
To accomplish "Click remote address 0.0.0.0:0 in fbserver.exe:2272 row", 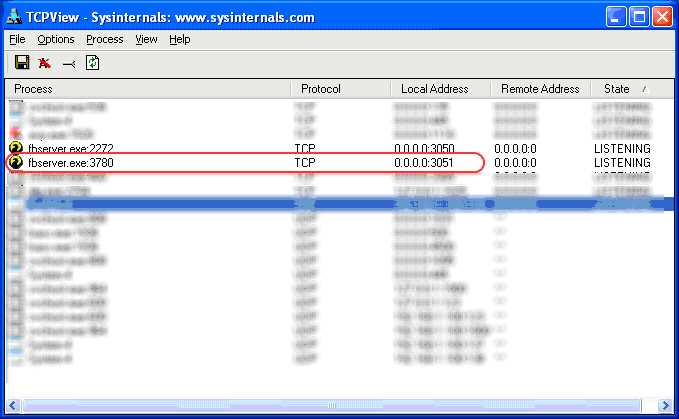I will pyautogui.click(x=515, y=148).
